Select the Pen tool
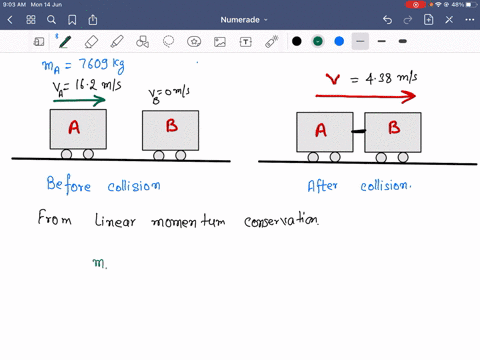 [x=64, y=41]
